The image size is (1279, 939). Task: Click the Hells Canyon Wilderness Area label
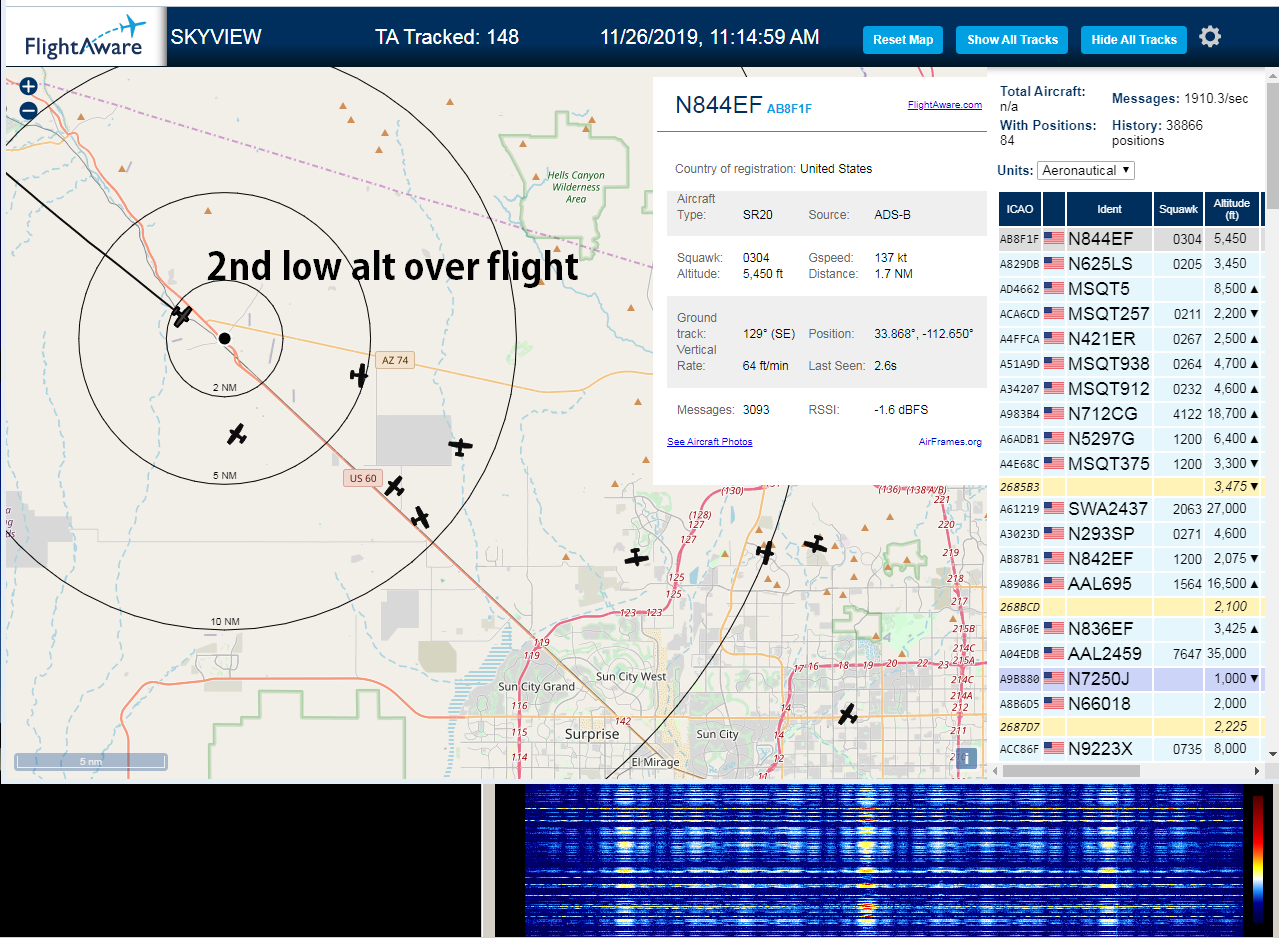click(x=576, y=187)
